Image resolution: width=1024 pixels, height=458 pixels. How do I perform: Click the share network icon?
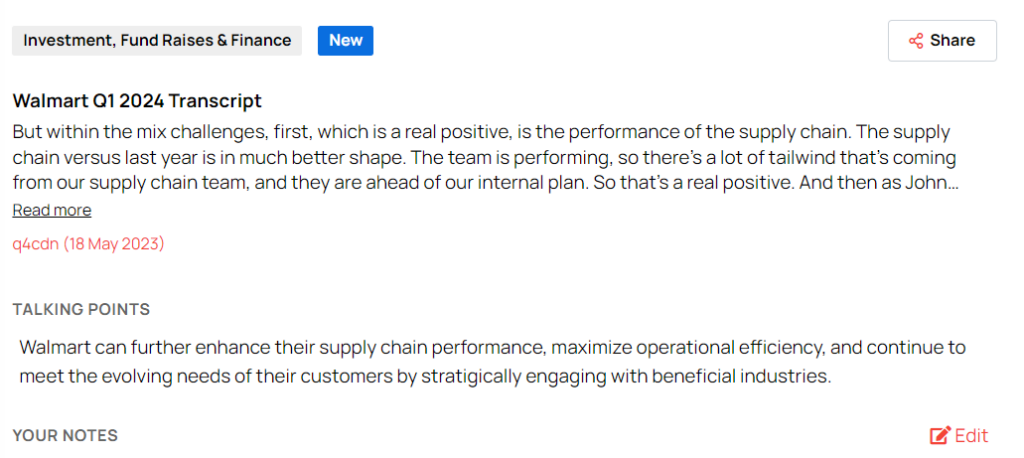(x=915, y=41)
